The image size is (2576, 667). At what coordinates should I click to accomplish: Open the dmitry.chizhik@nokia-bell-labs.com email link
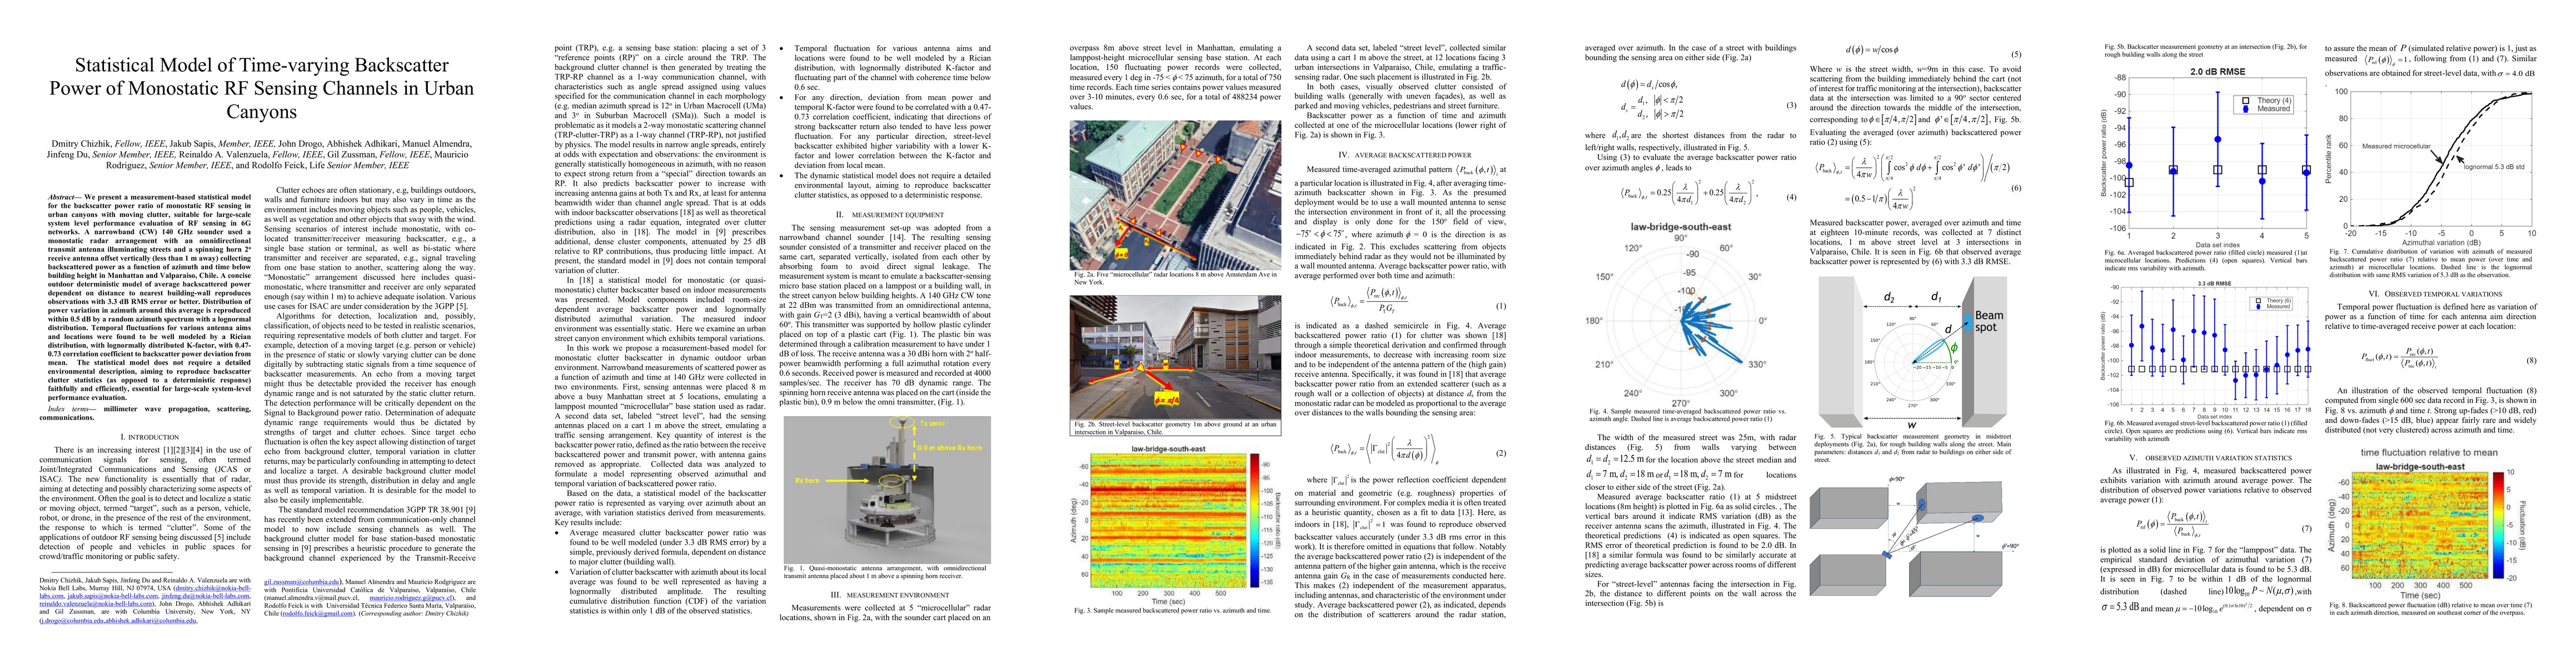click(213, 588)
